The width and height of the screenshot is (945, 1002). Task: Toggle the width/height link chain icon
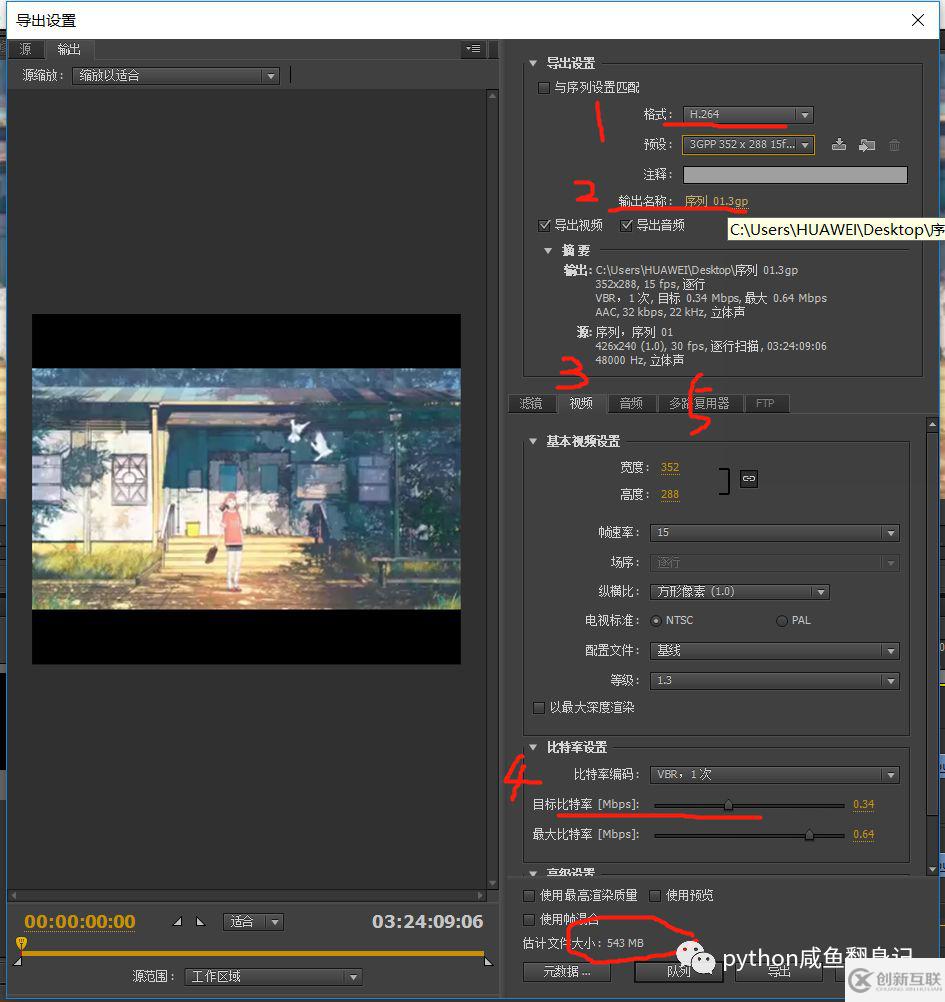(x=749, y=479)
